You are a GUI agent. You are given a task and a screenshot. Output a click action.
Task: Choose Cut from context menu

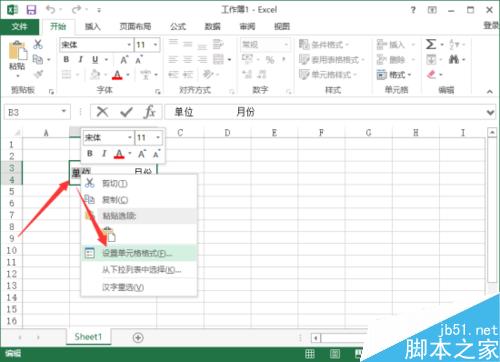(139, 183)
